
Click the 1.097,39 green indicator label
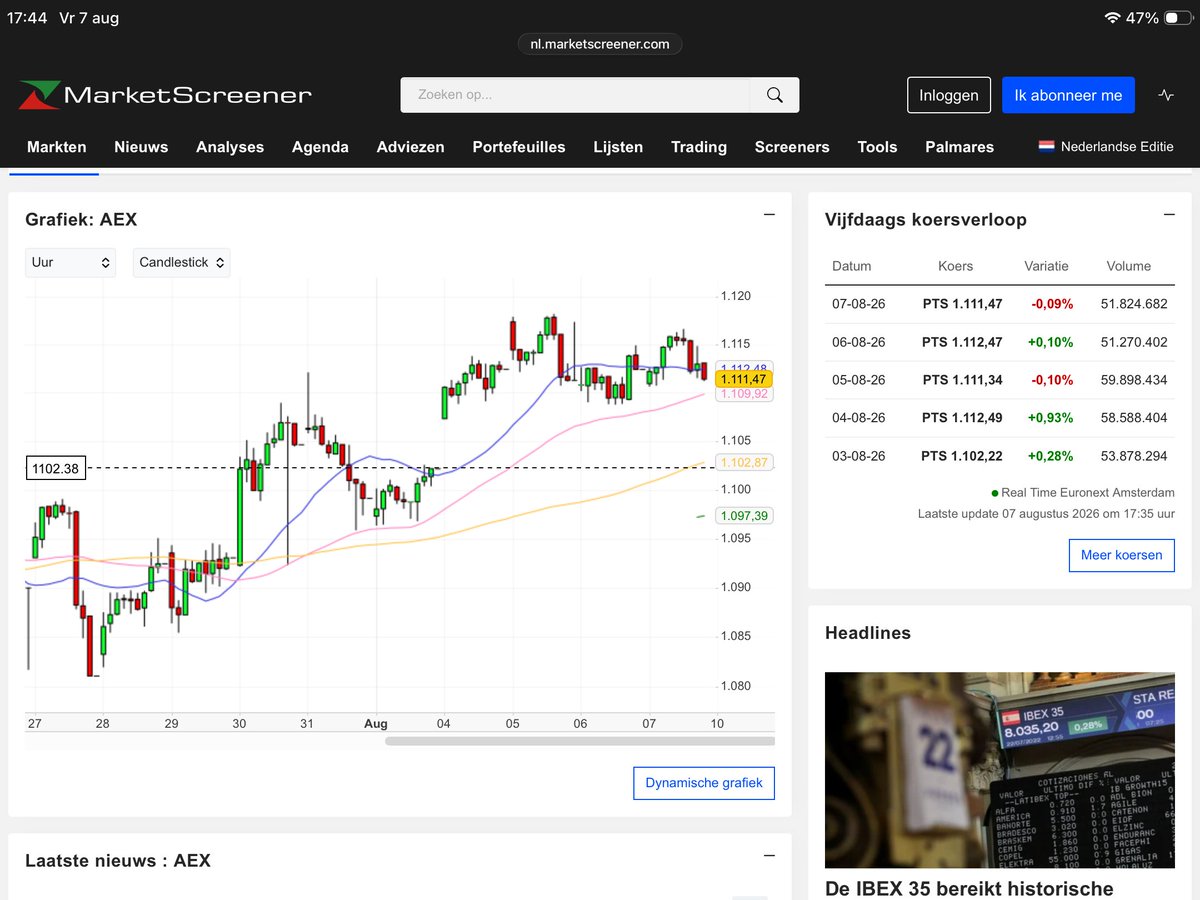click(x=743, y=516)
